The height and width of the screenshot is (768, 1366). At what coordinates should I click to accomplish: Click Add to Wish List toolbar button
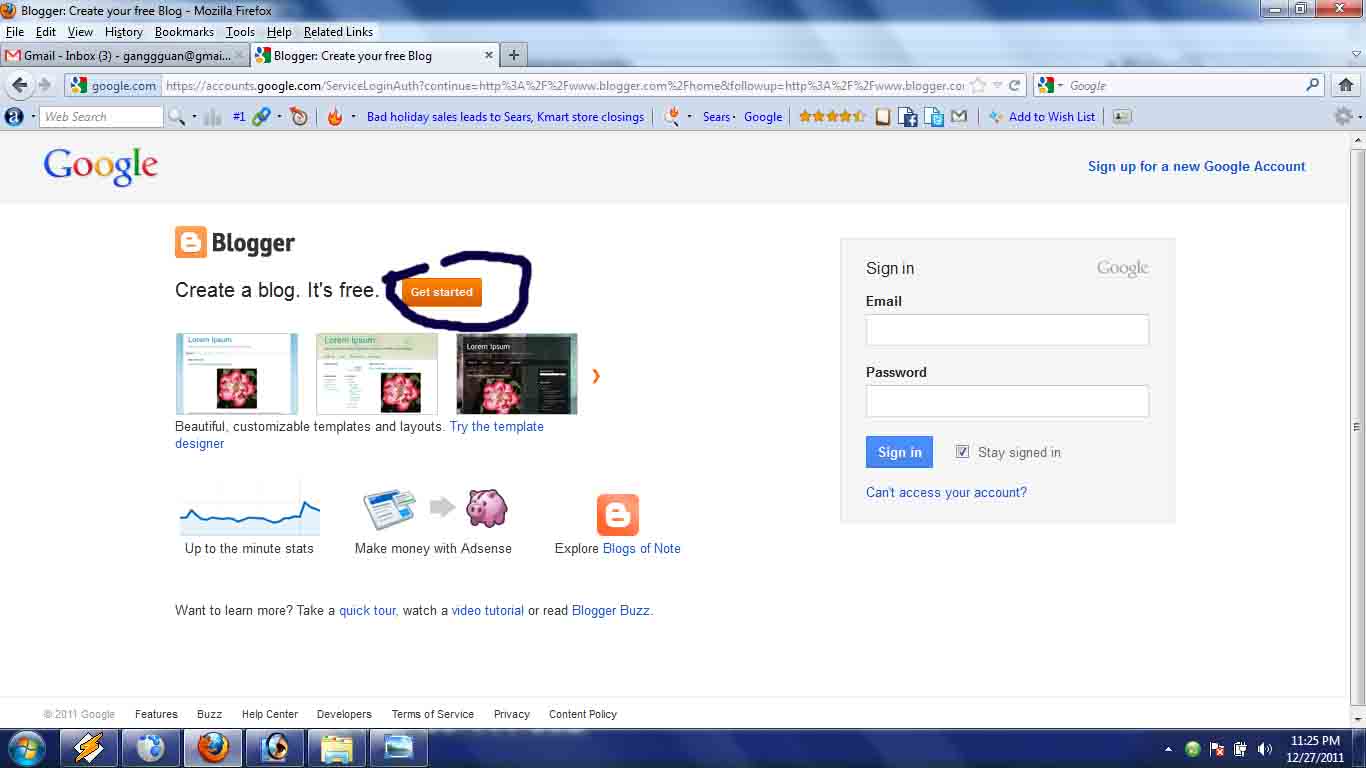(1042, 117)
